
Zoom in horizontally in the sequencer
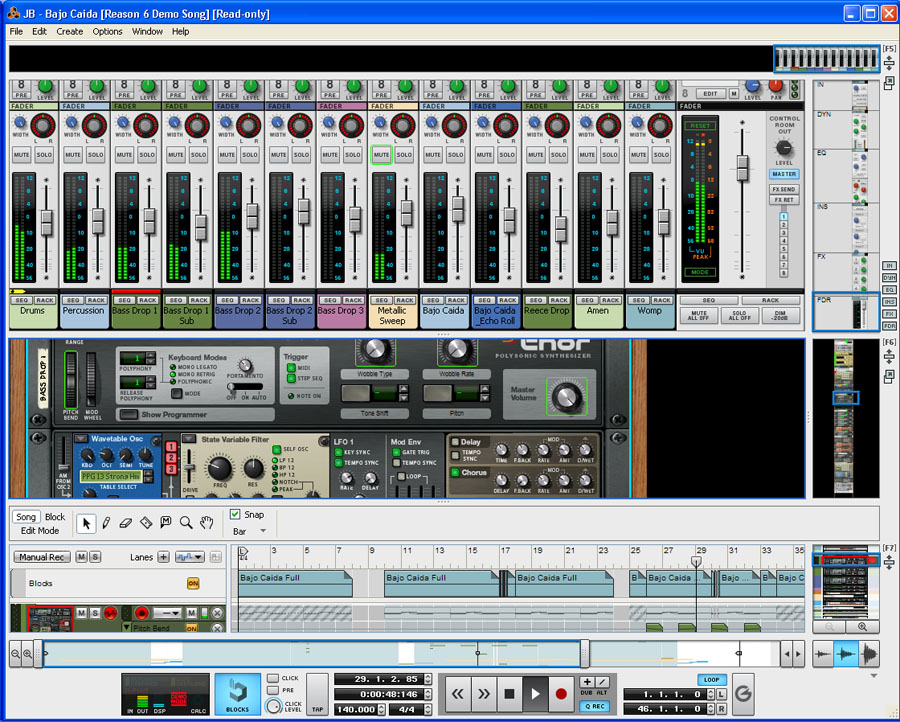[27, 654]
